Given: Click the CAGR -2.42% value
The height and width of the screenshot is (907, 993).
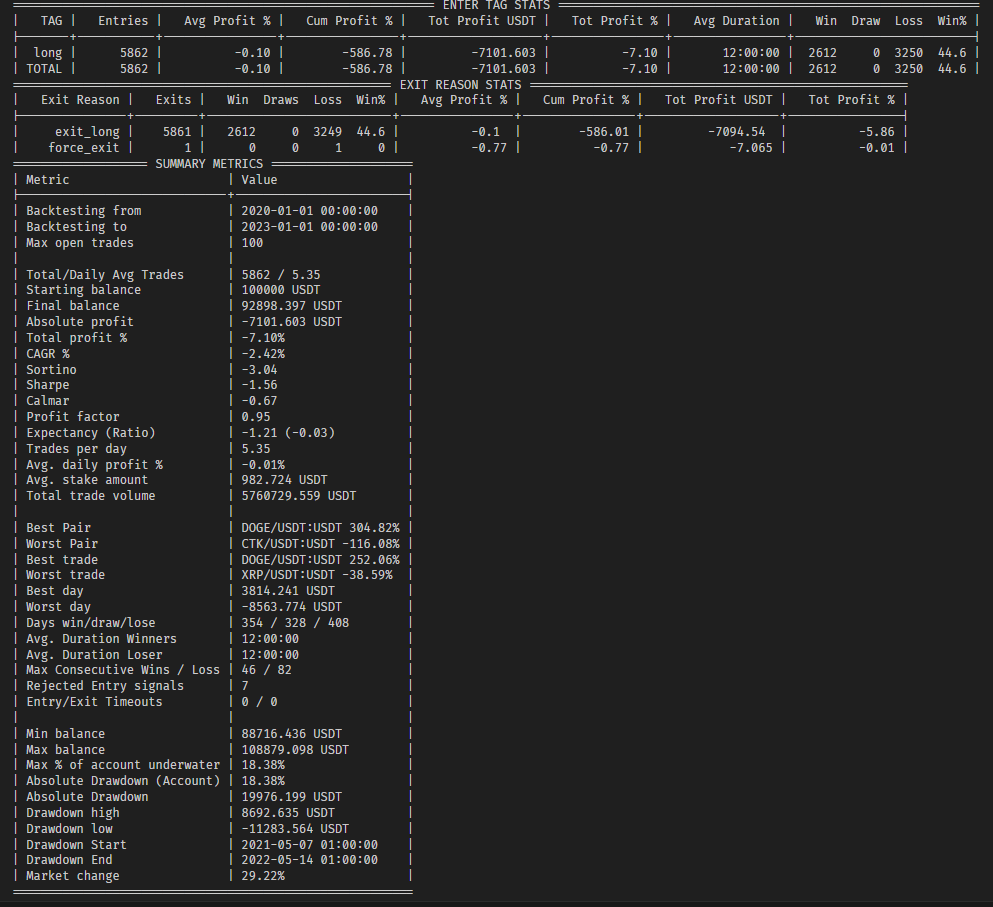Looking at the screenshot, I should [263, 353].
